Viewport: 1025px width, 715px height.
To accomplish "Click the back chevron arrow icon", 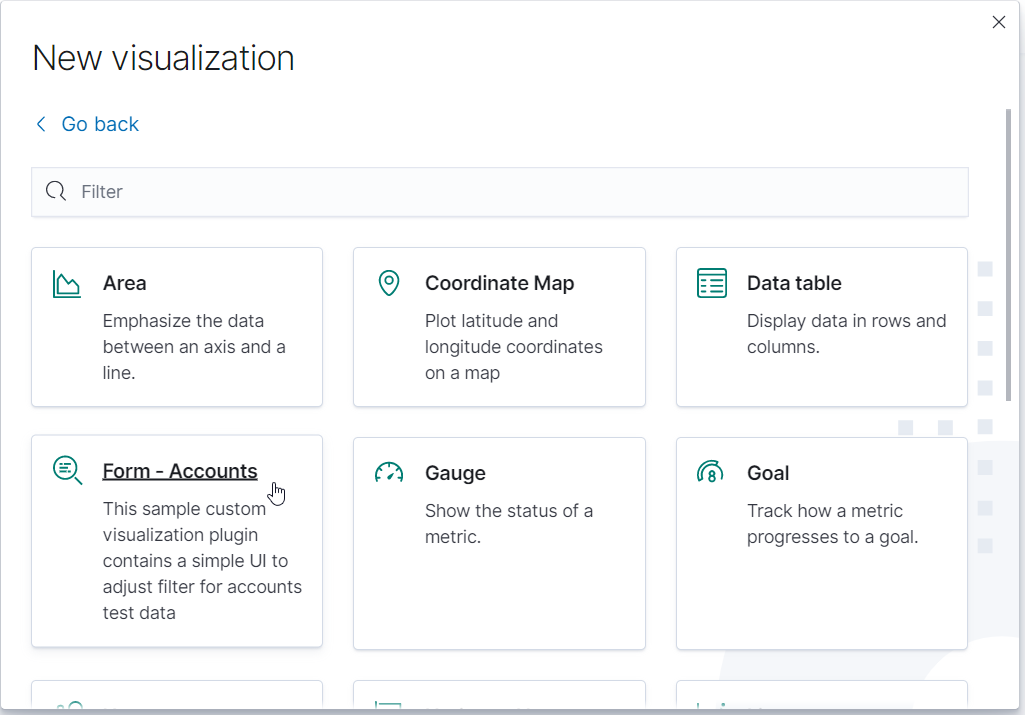I will coord(41,124).
